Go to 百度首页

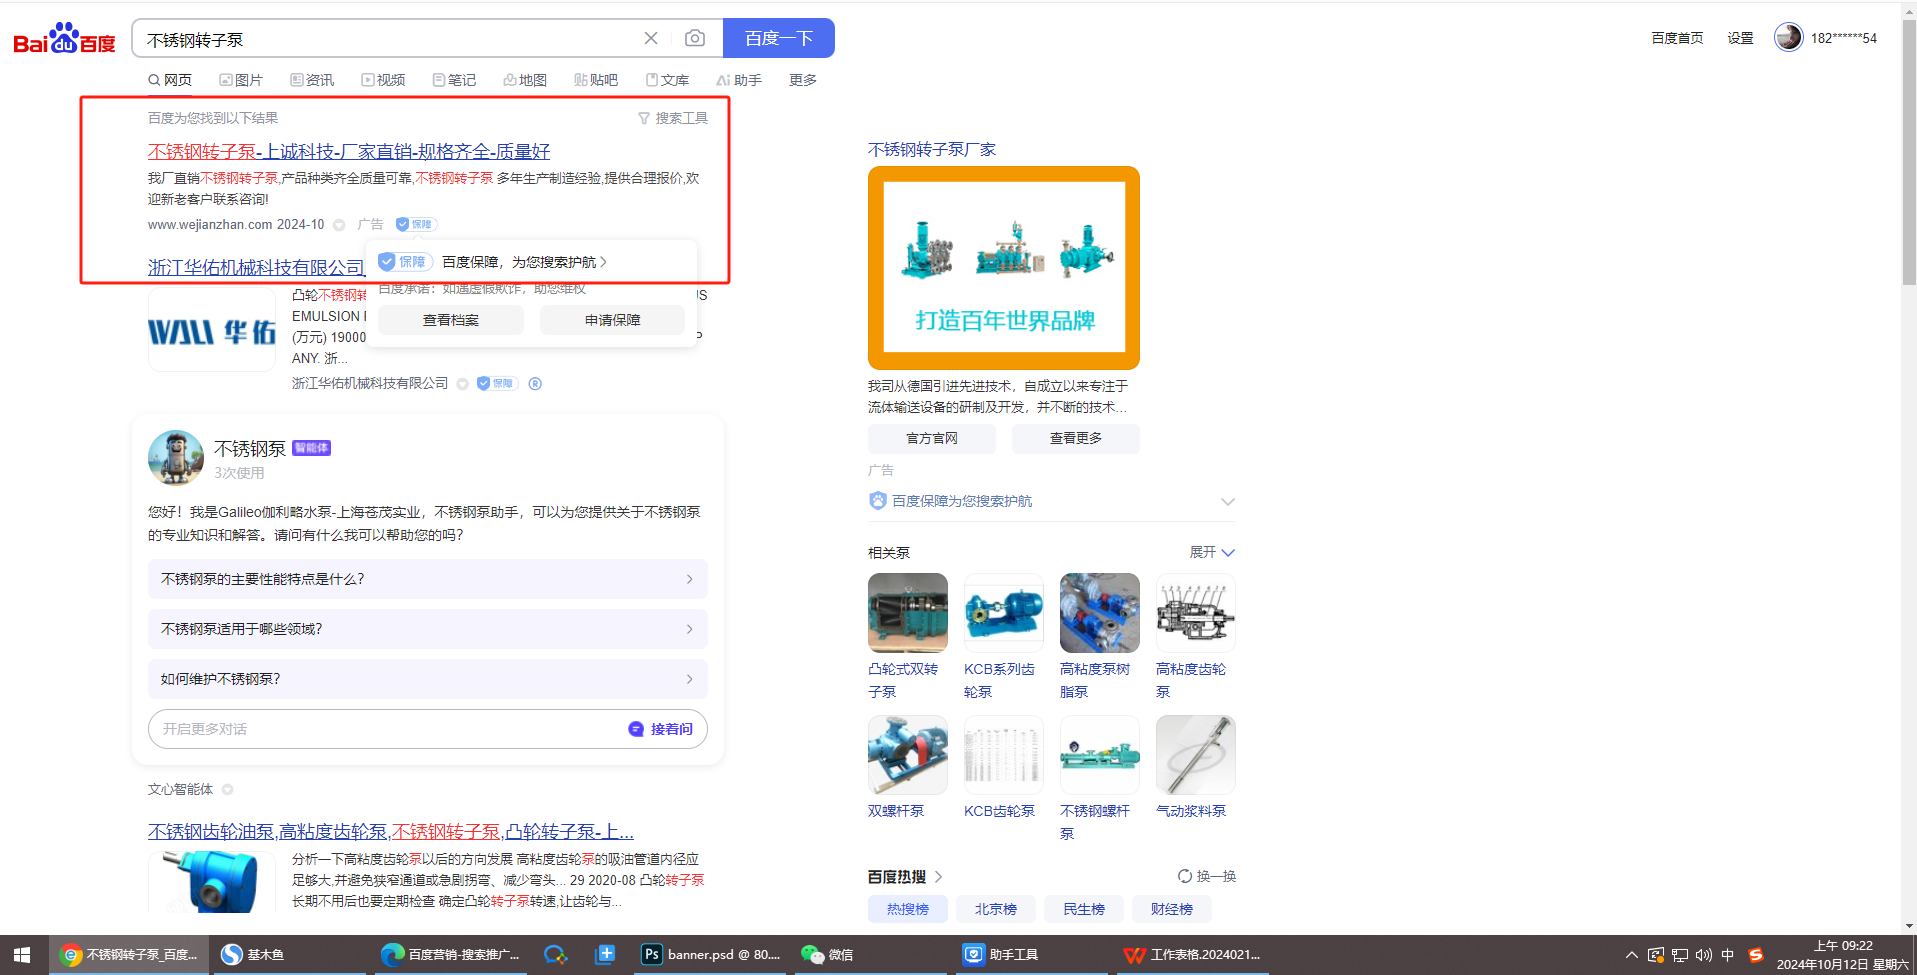pyautogui.click(x=1677, y=38)
